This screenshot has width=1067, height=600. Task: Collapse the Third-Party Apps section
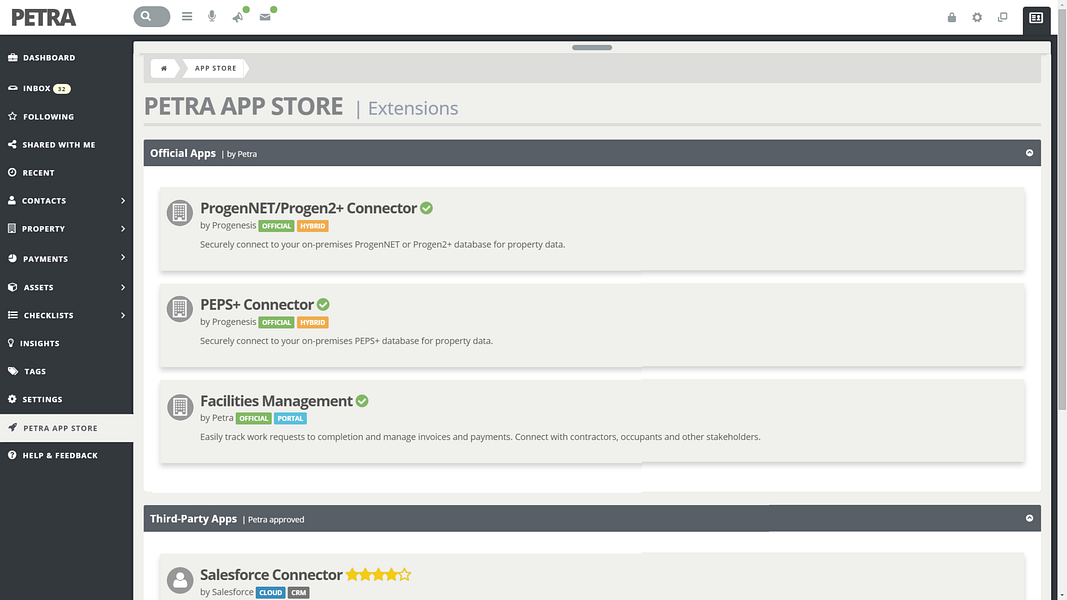pyautogui.click(x=1030, y=518)
